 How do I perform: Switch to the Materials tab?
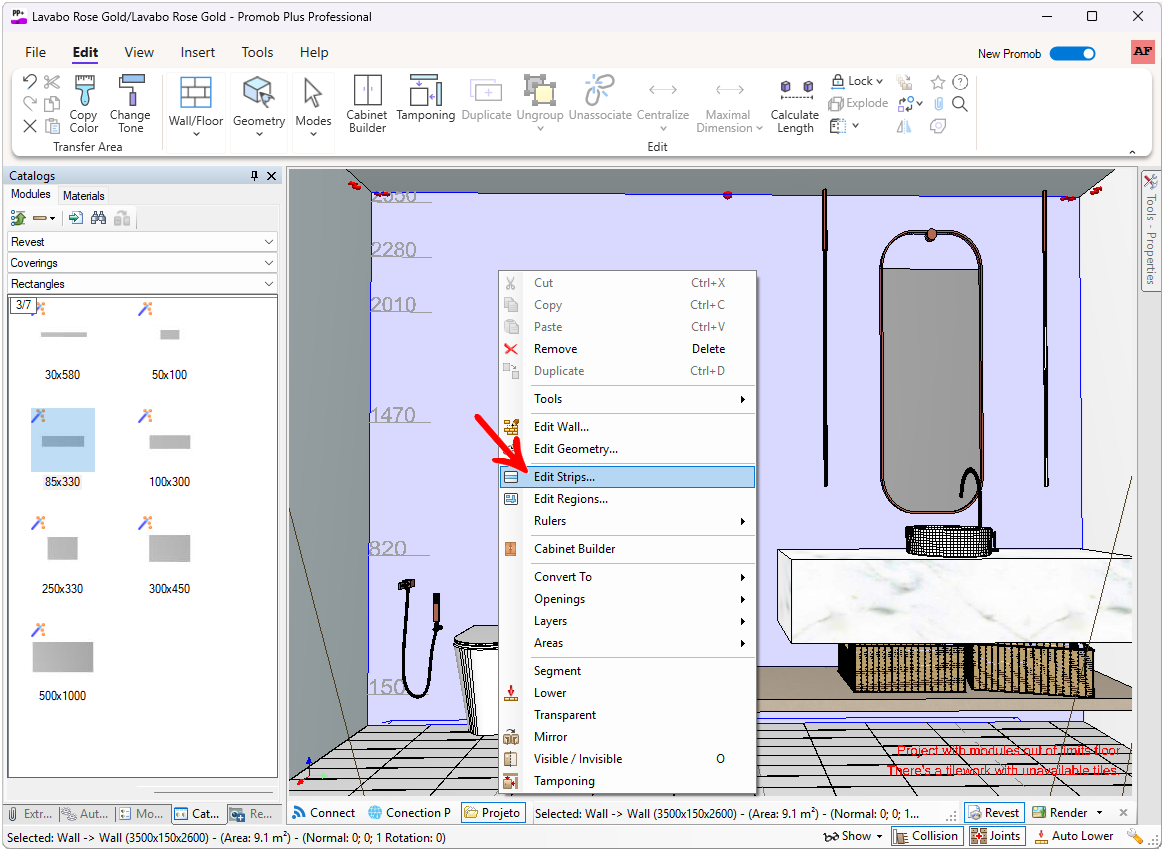[83, 196]
